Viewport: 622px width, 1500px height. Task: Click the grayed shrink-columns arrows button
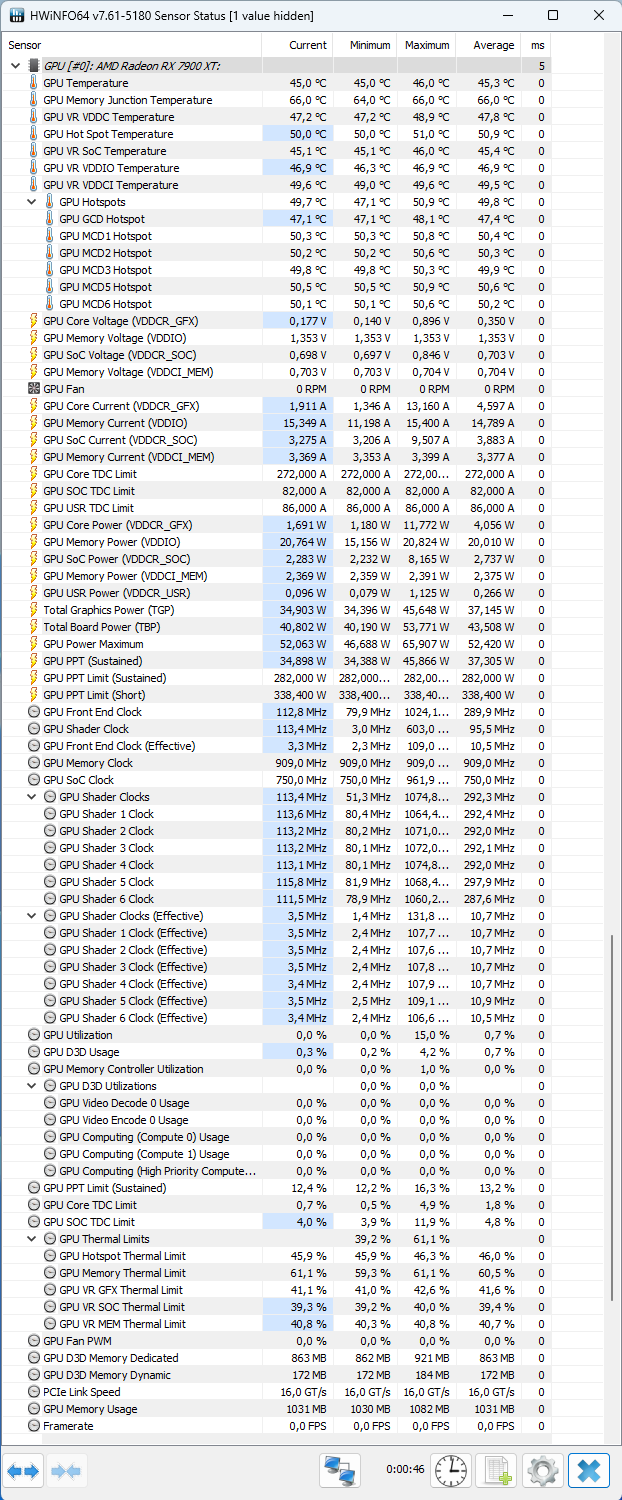pos(66,1471)
